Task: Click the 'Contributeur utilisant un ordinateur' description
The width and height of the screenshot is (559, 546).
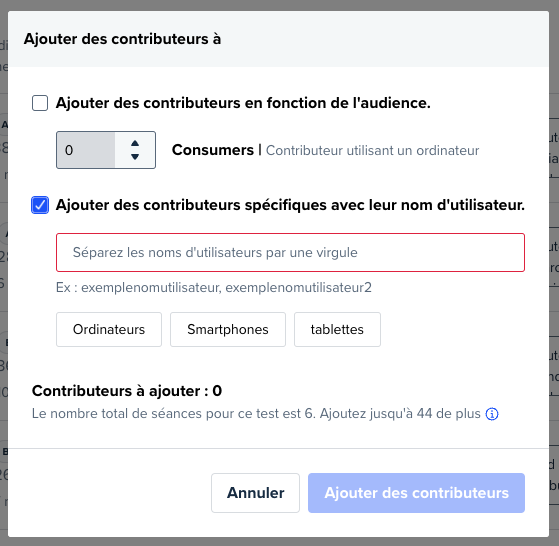Action: pyautogui.click(x=373, y=150)
